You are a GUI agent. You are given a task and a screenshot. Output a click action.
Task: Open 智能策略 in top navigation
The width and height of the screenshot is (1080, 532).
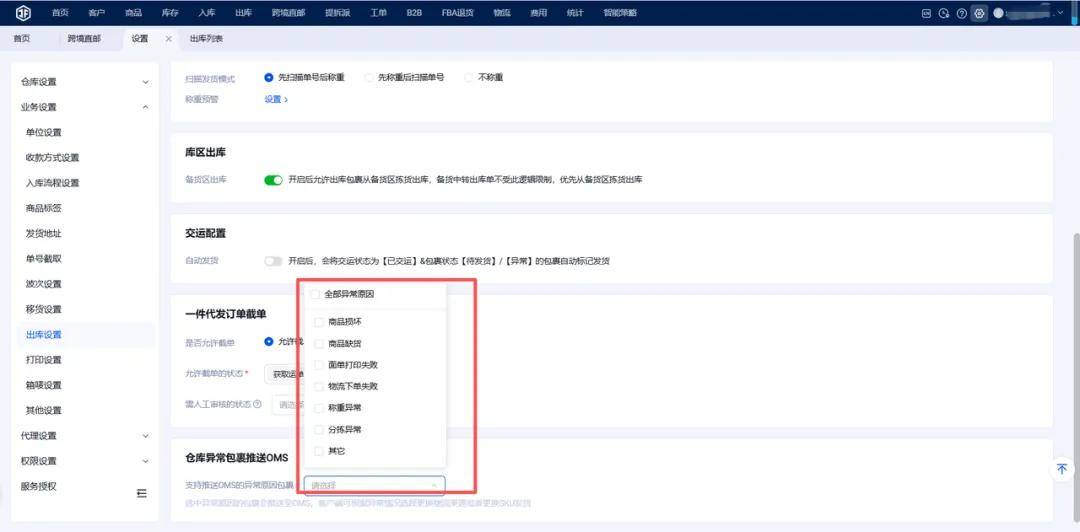[x=620, y=13]
